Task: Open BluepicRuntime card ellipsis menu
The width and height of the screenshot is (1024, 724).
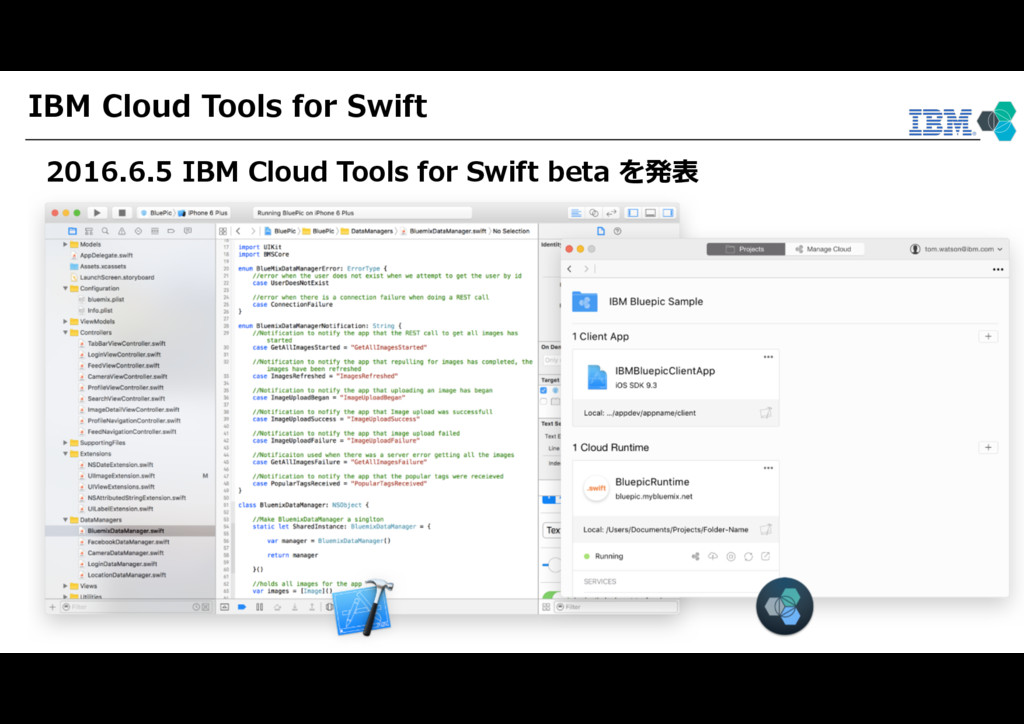Action: pyautogui.click(x=768, y=468)
